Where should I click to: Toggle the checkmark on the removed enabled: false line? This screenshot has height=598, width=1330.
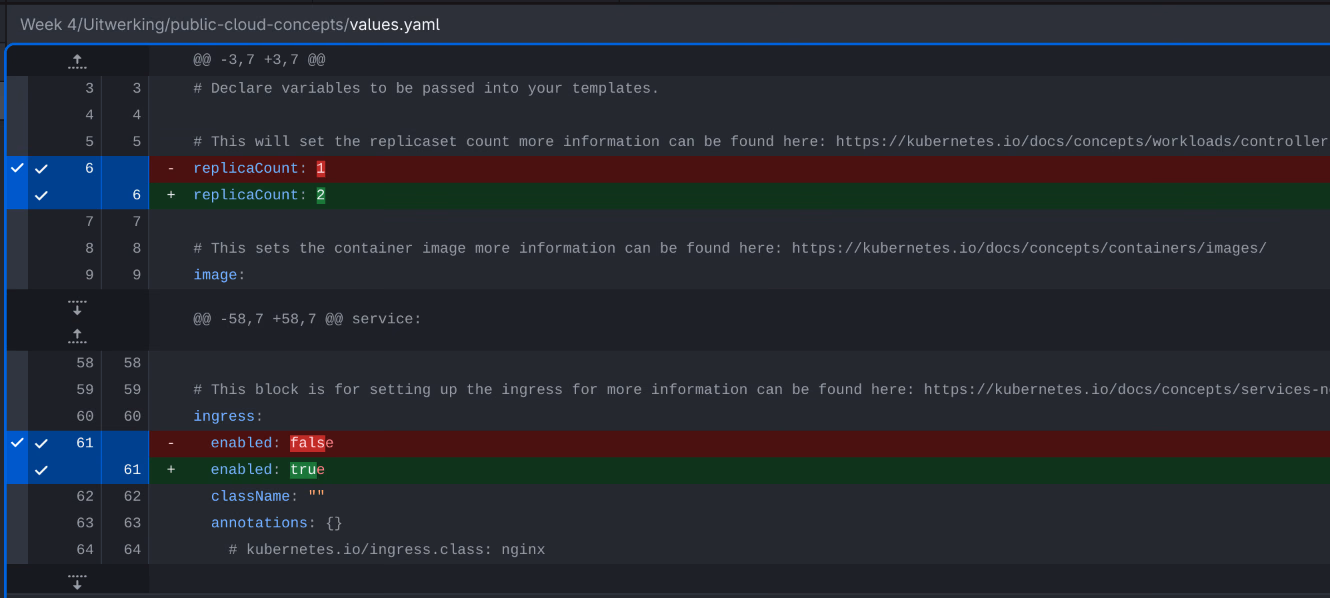tap(40, 442)
